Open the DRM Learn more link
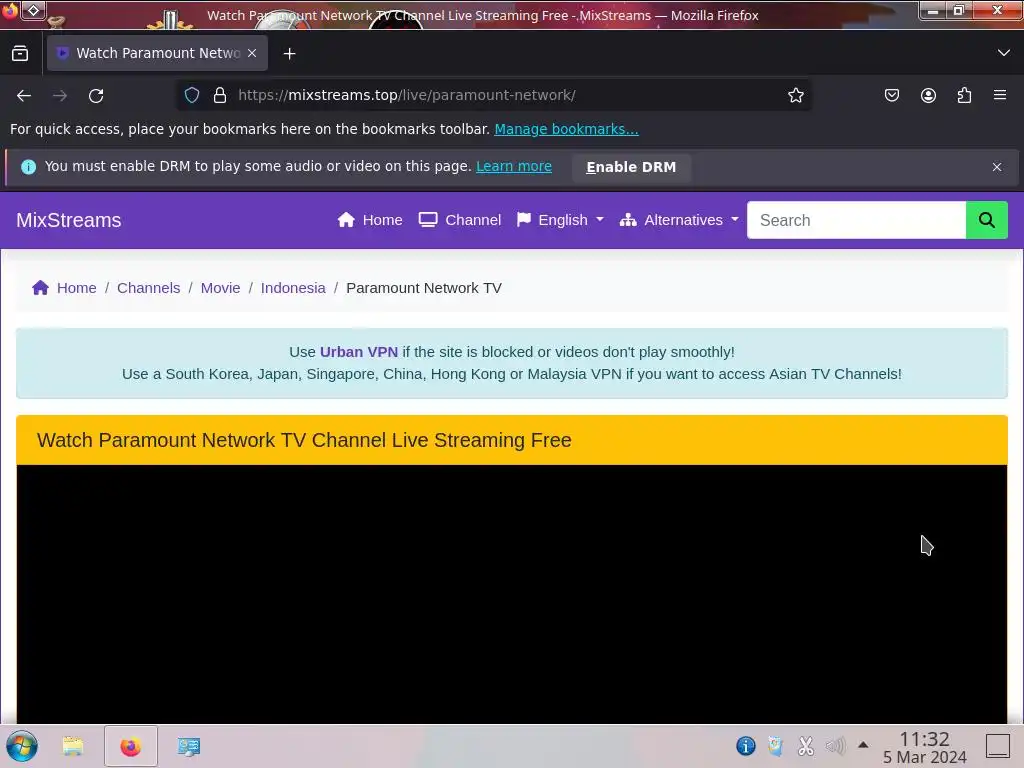 [x=514, y=167]
